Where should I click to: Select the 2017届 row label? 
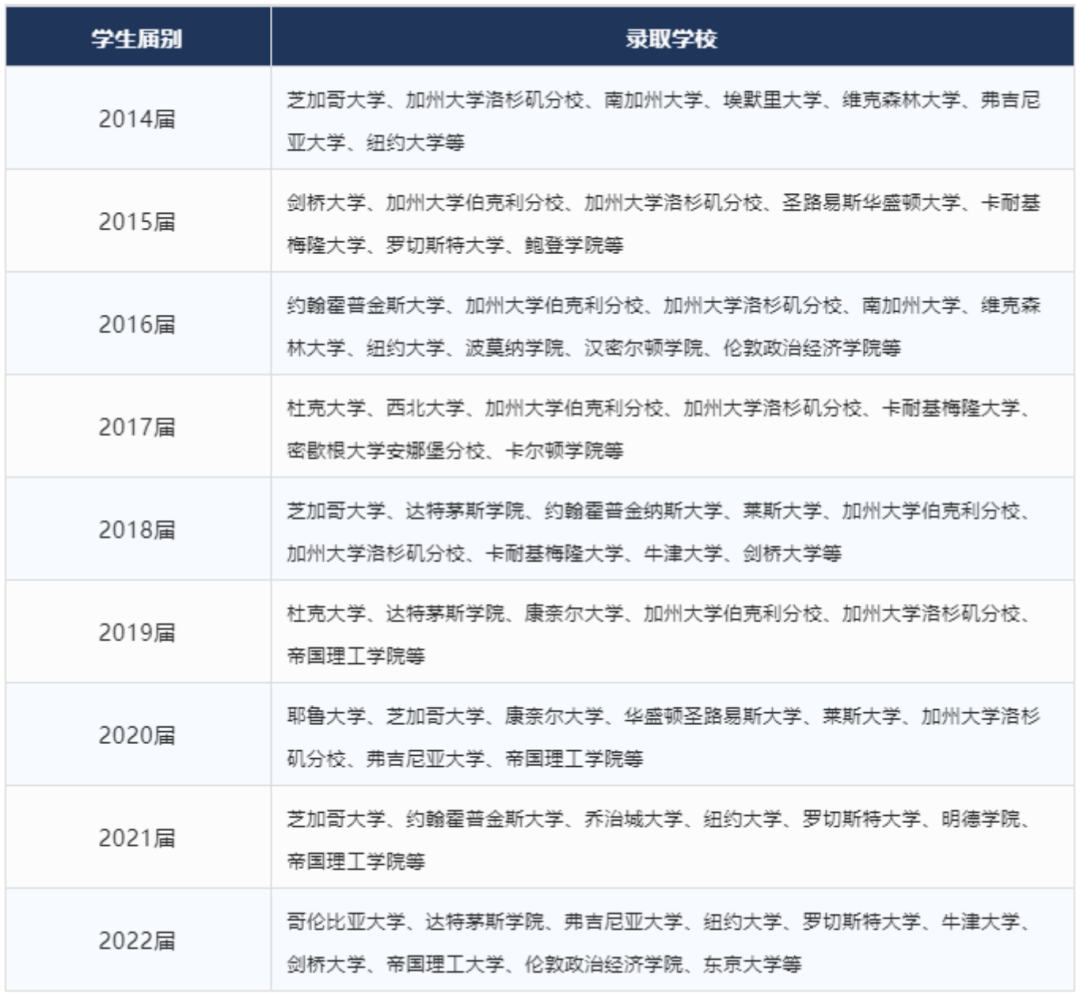pos(137,427)
